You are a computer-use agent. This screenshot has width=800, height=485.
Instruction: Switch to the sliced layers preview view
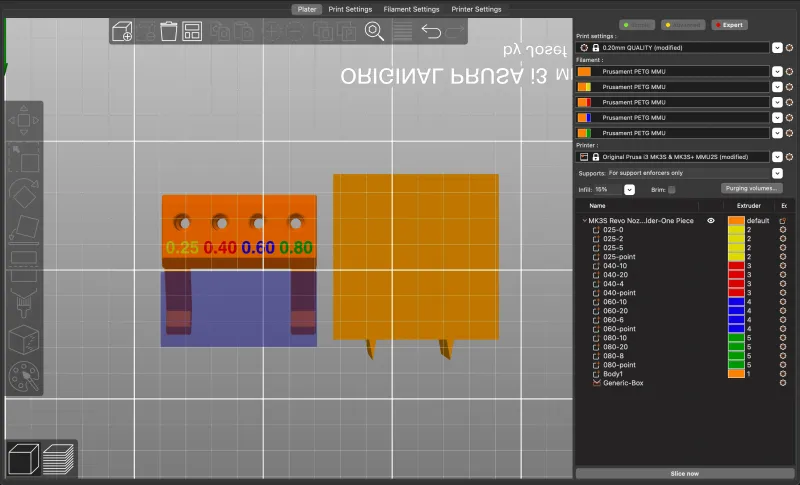point(58,458)
